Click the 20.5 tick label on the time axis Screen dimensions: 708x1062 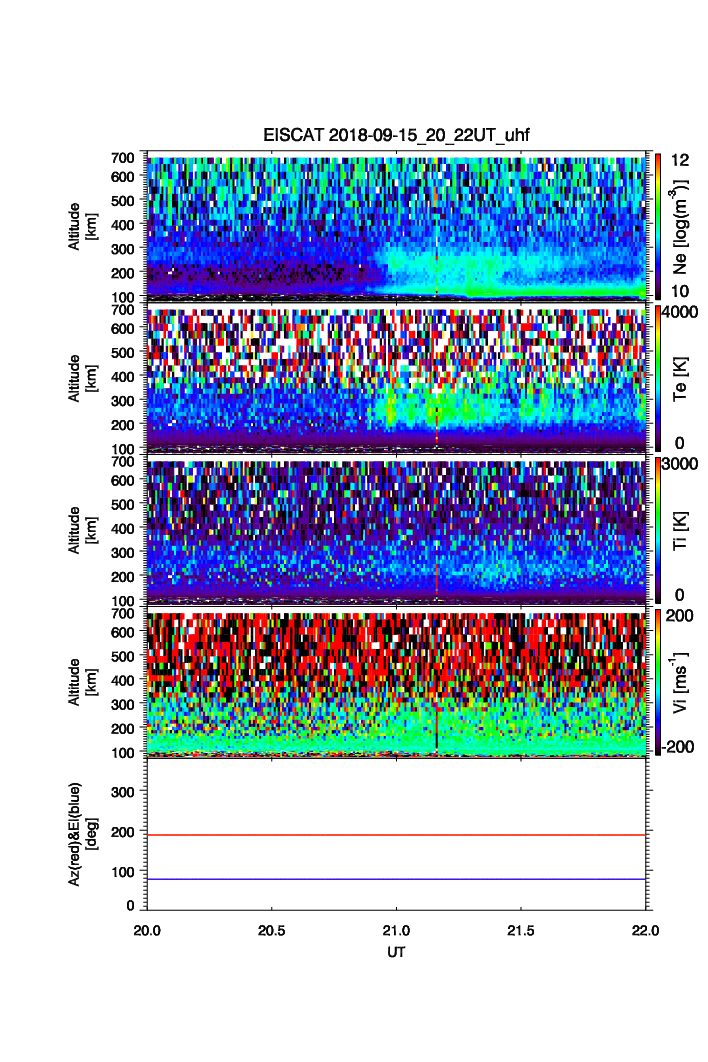[272, 930]
